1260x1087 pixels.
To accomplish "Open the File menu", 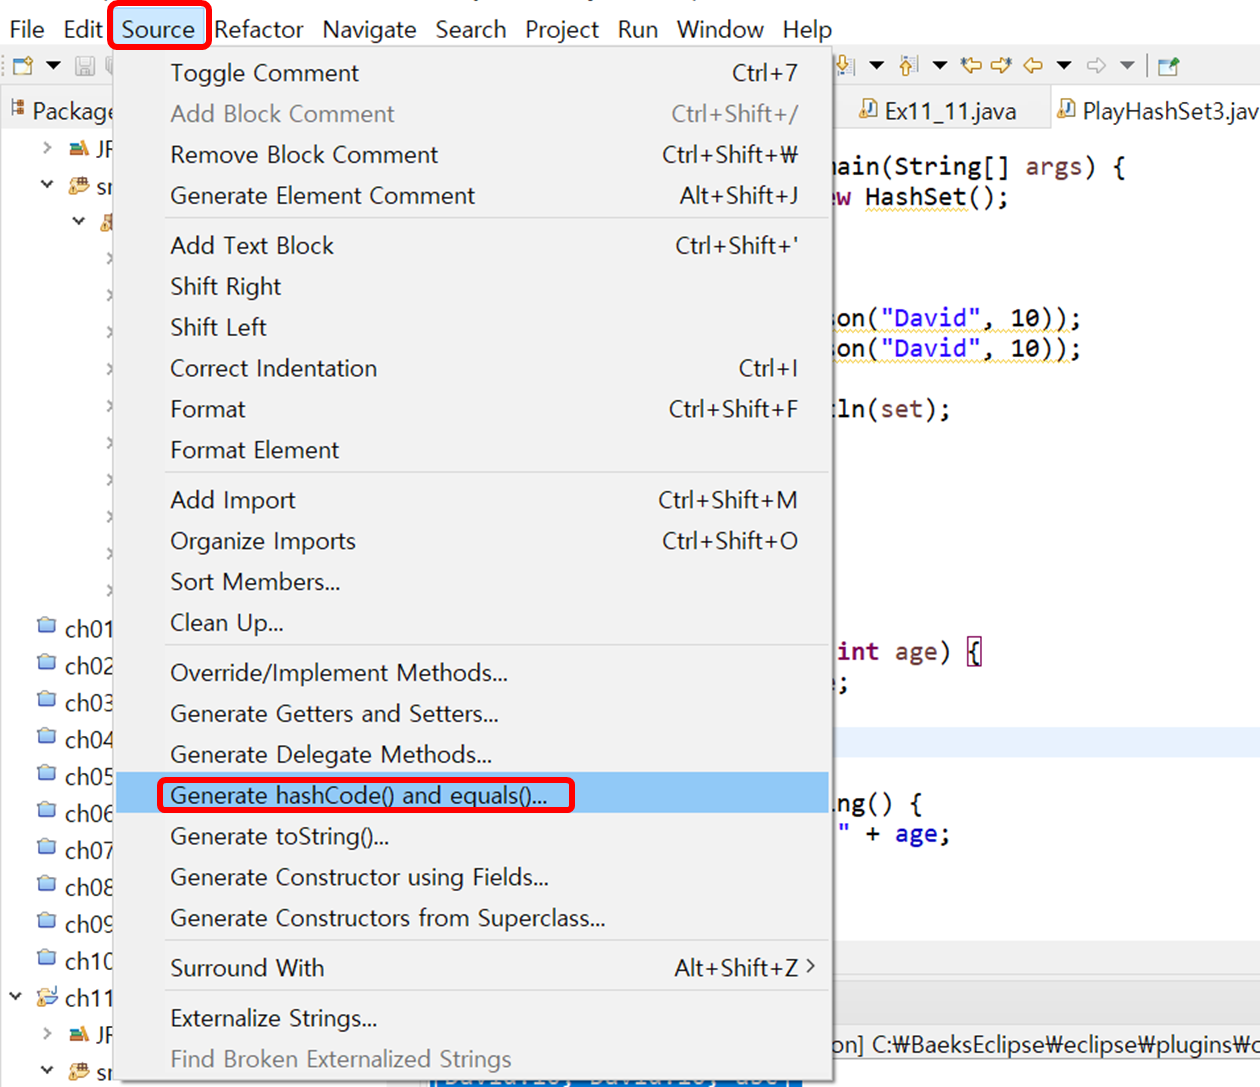I will pyautogui.click(x=27, y=29).
